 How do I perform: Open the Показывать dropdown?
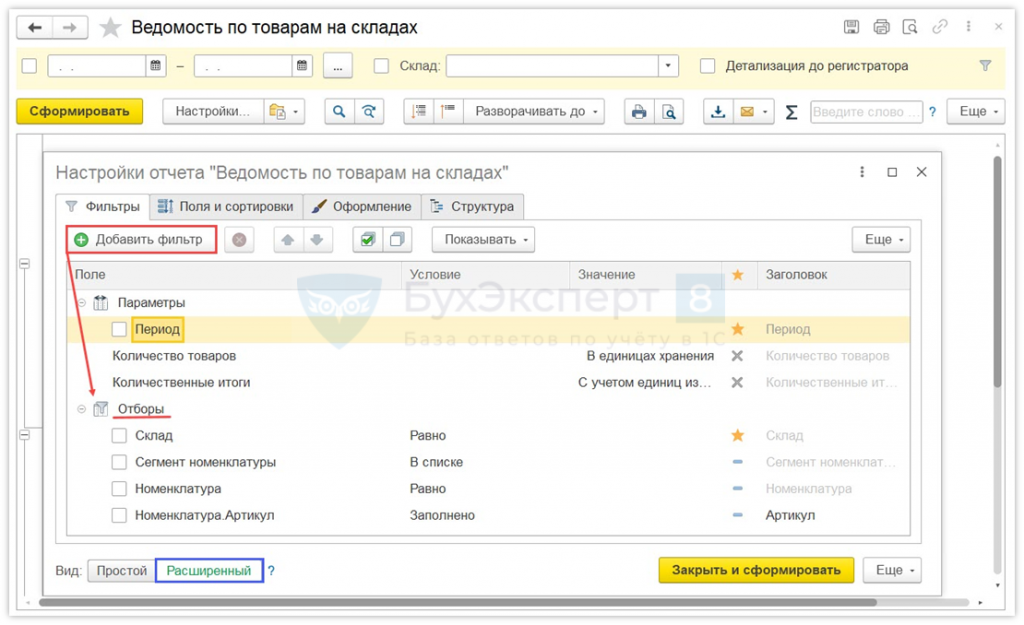click(x=483, y=240)
